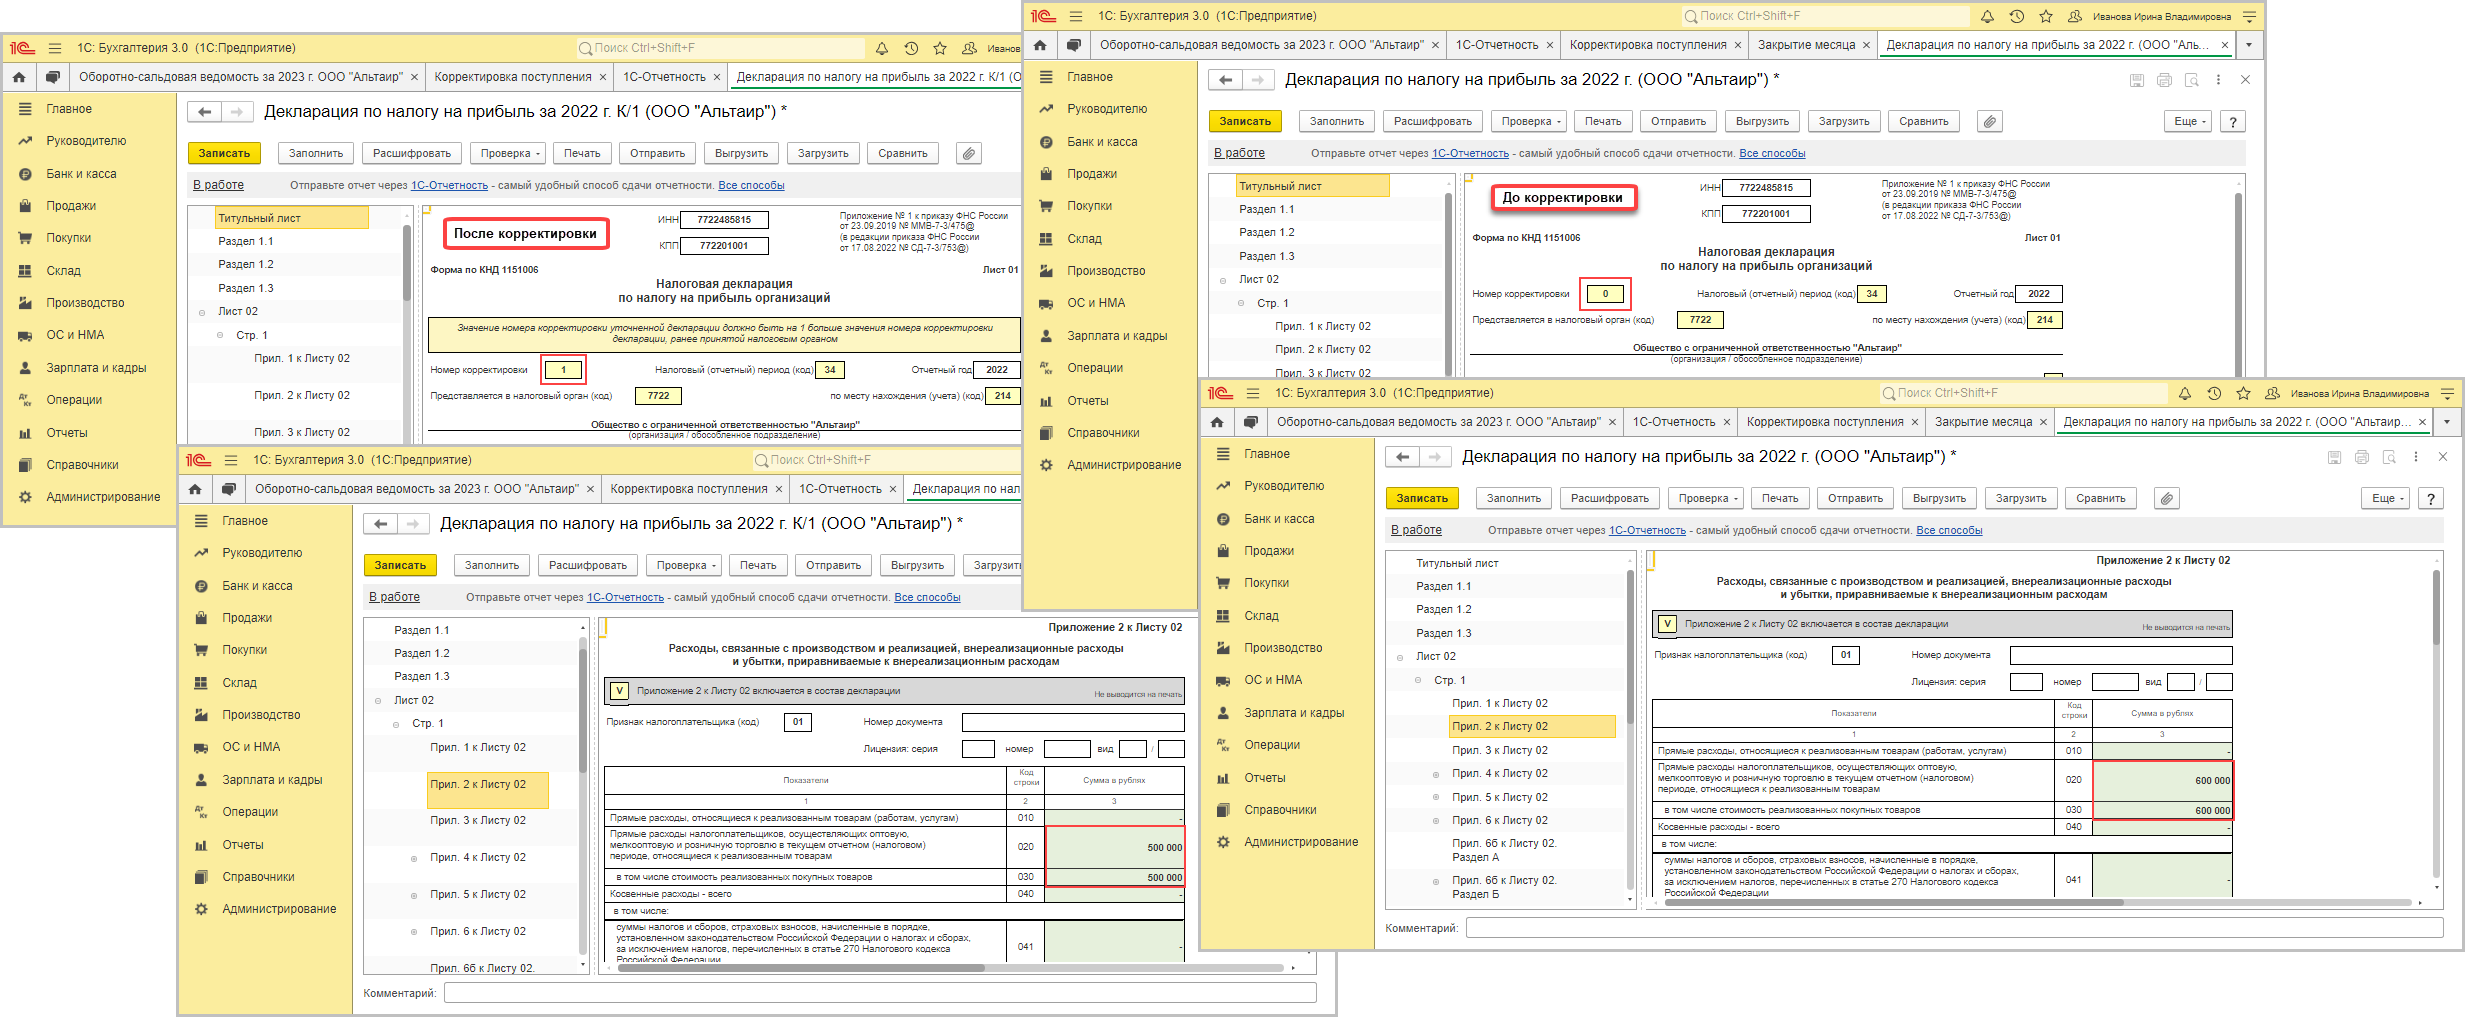Click Номер корректировки field showing 1
Viewport: 2465px width, 1017px height.
pyautogui.click(x=563, y=370)
